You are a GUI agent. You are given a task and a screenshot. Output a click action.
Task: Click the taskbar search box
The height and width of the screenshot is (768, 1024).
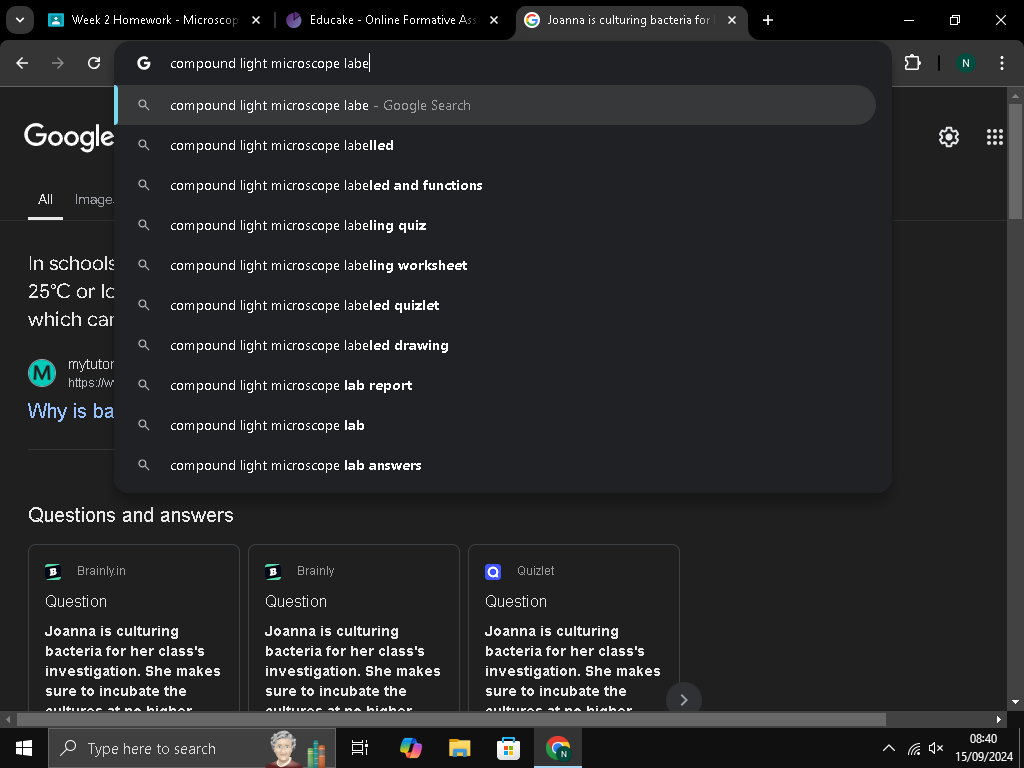coord(192,748)
